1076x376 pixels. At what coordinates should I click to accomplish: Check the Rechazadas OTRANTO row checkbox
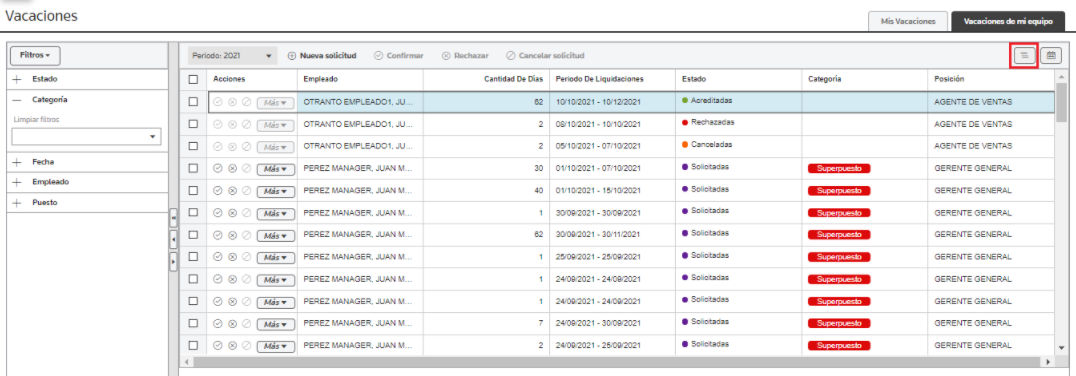pos(194,124)
